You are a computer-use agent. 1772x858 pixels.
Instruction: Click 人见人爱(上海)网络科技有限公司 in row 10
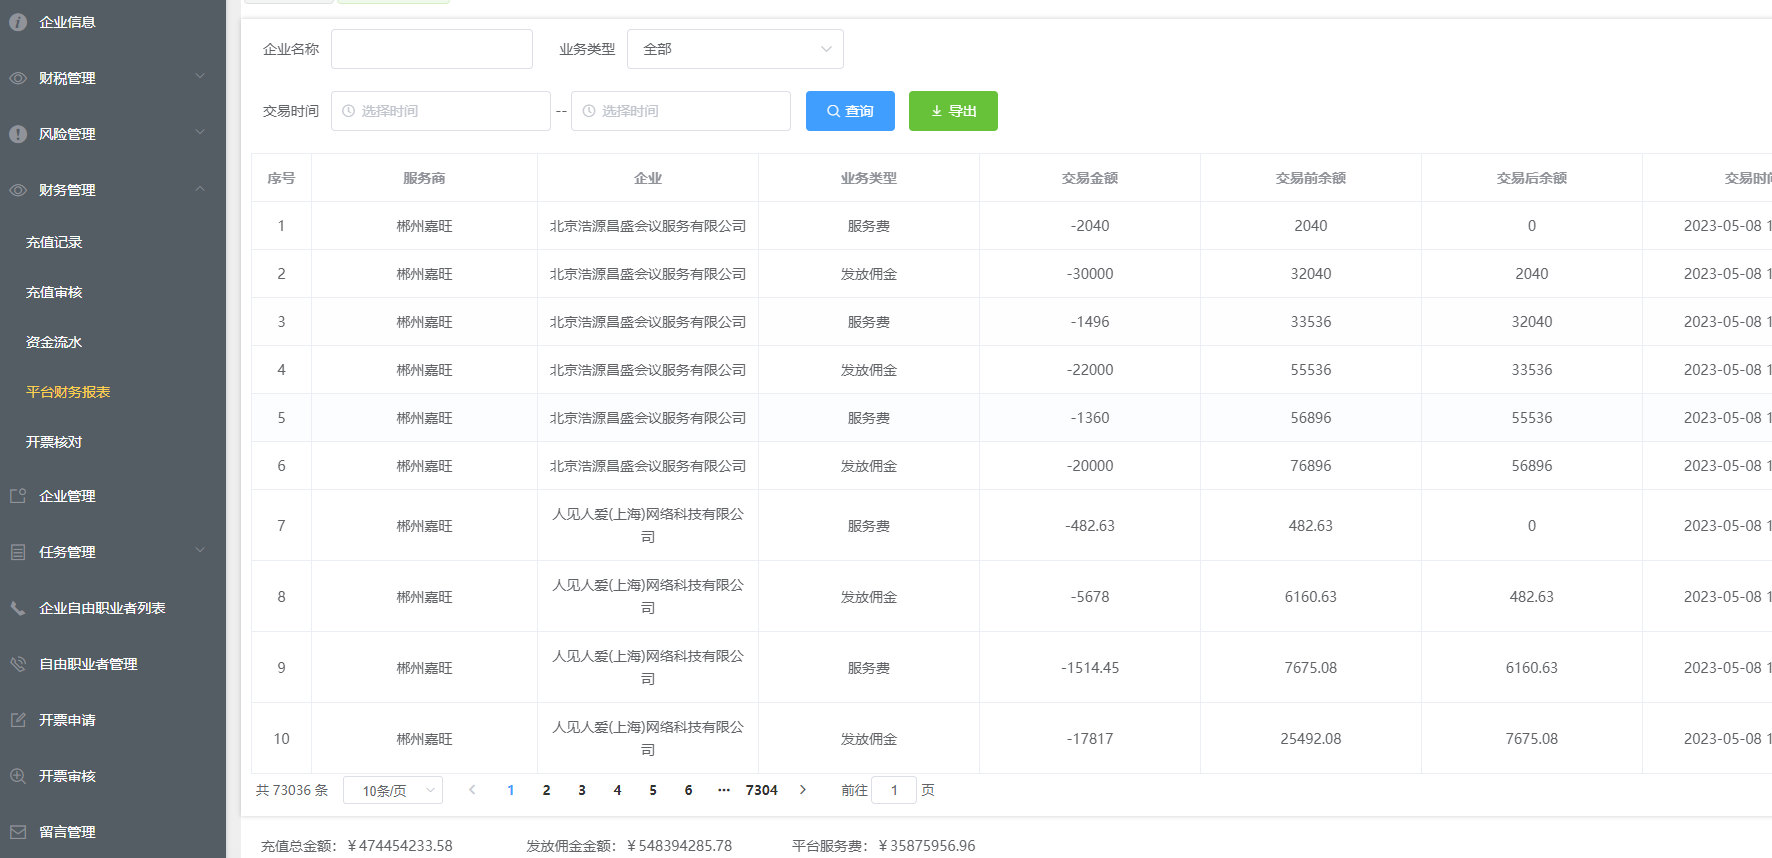[x=648, y=738]
